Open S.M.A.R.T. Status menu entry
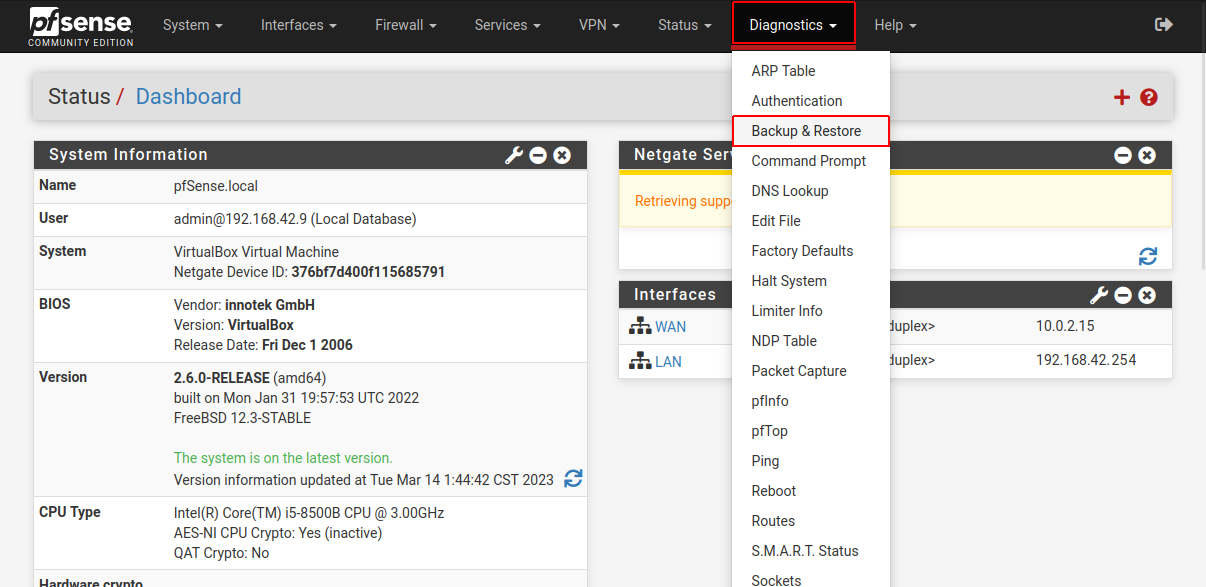This screenshot has width=1206, height=587. point(811,551)
